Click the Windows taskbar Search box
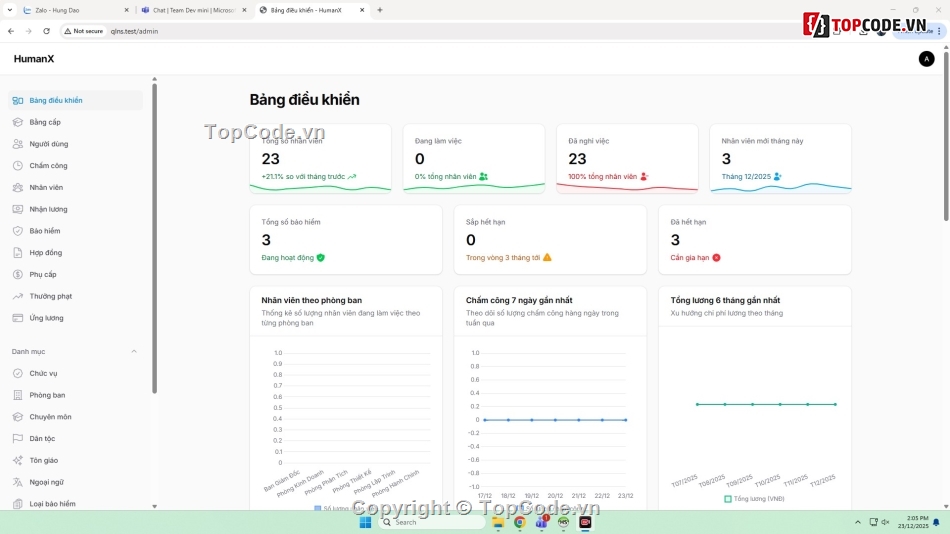The width and height of the screenshot is (950, 534). (x=431, y=522)
